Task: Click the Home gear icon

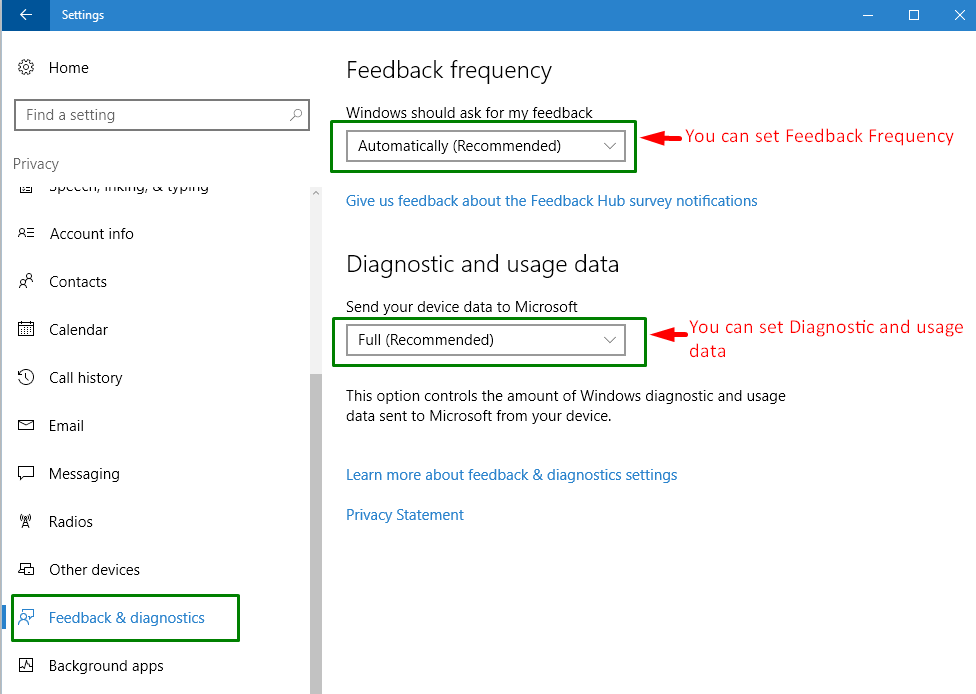Action: (27, 68)
